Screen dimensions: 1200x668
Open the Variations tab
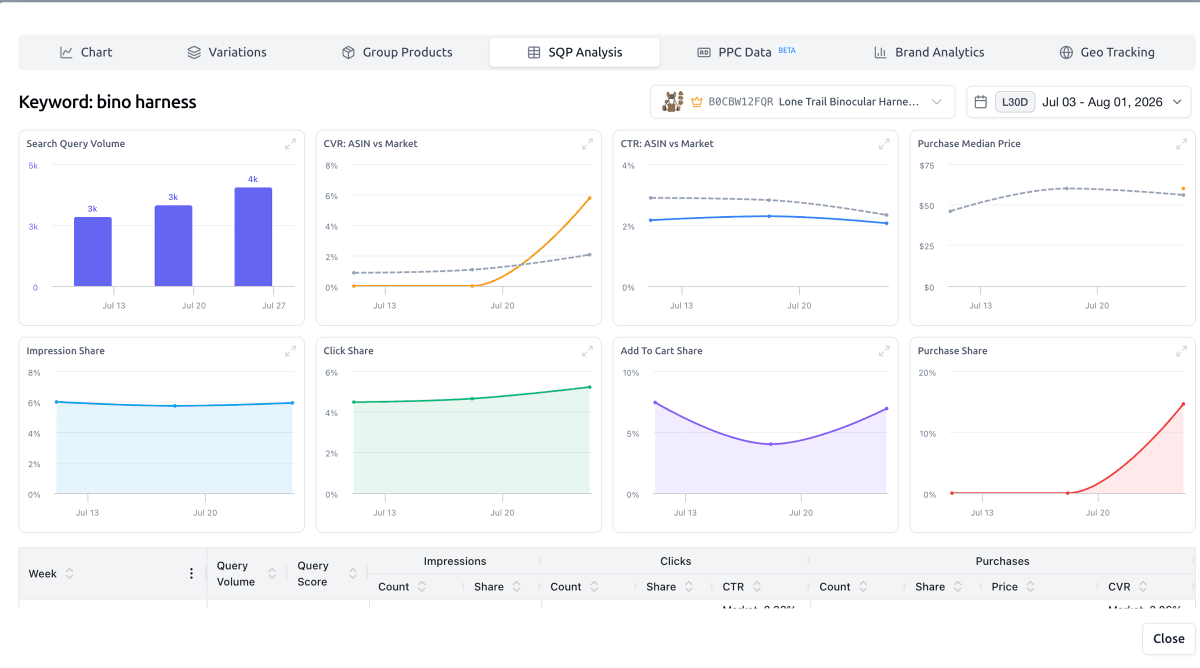pyautogui.click(x=227, y=52)
